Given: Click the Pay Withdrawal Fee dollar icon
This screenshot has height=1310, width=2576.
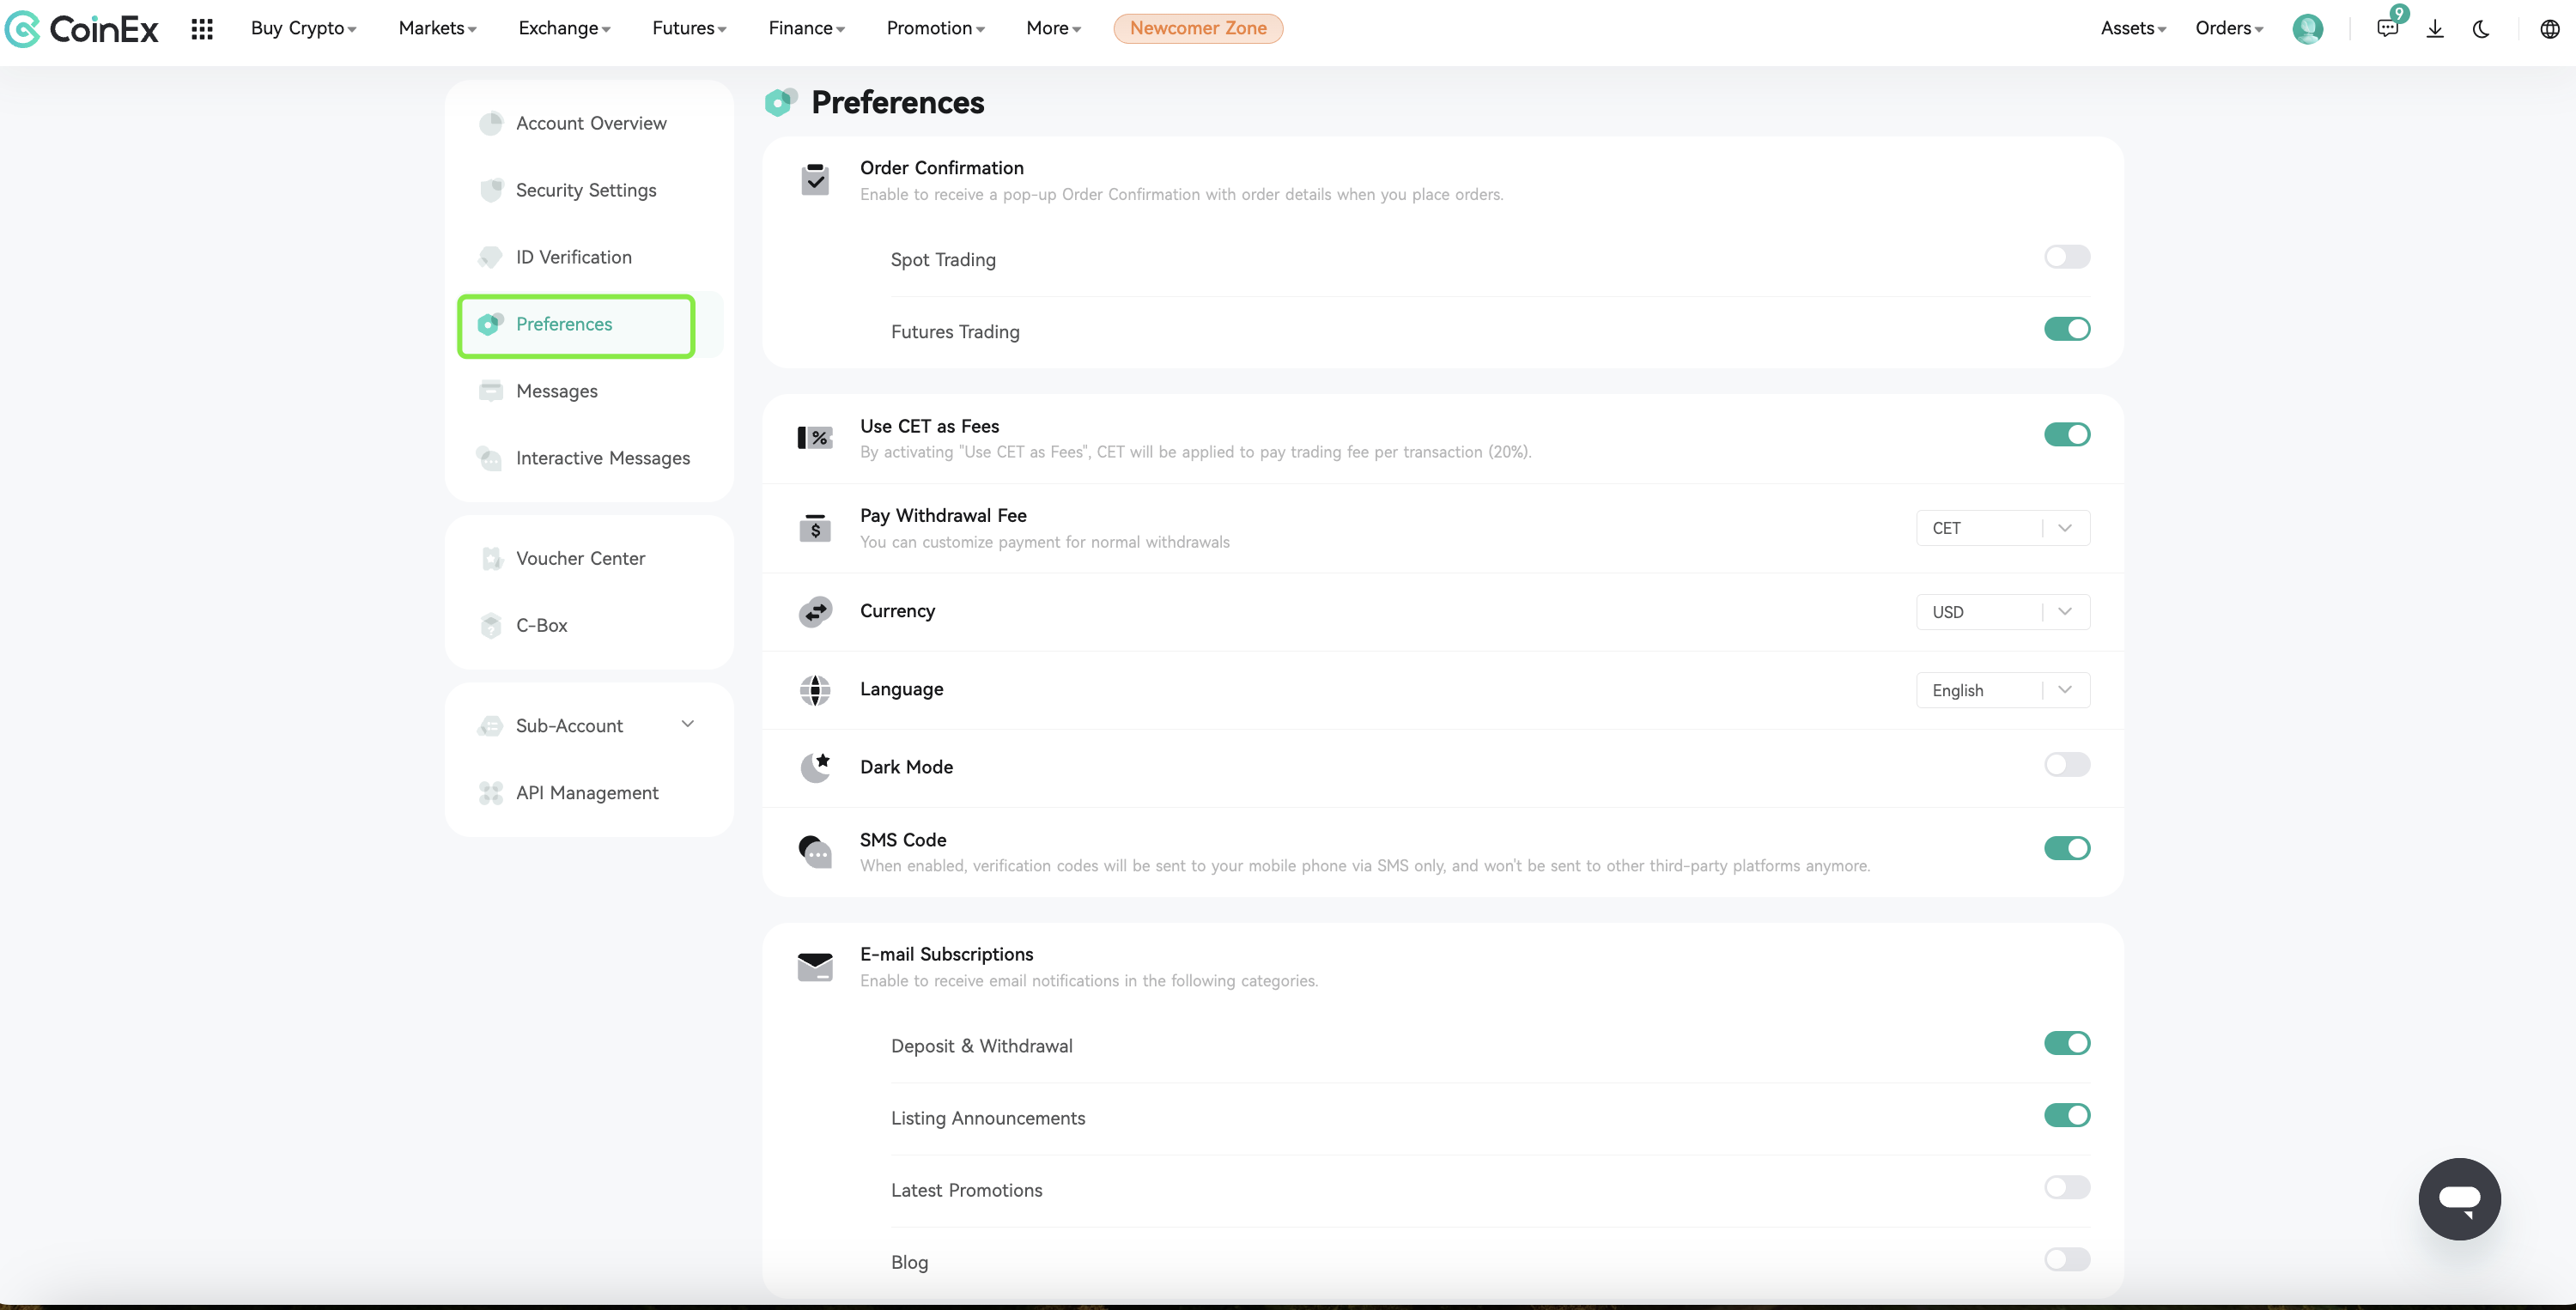Looking at the screenshot, I should pyautogui.click(x=815, y=527).
